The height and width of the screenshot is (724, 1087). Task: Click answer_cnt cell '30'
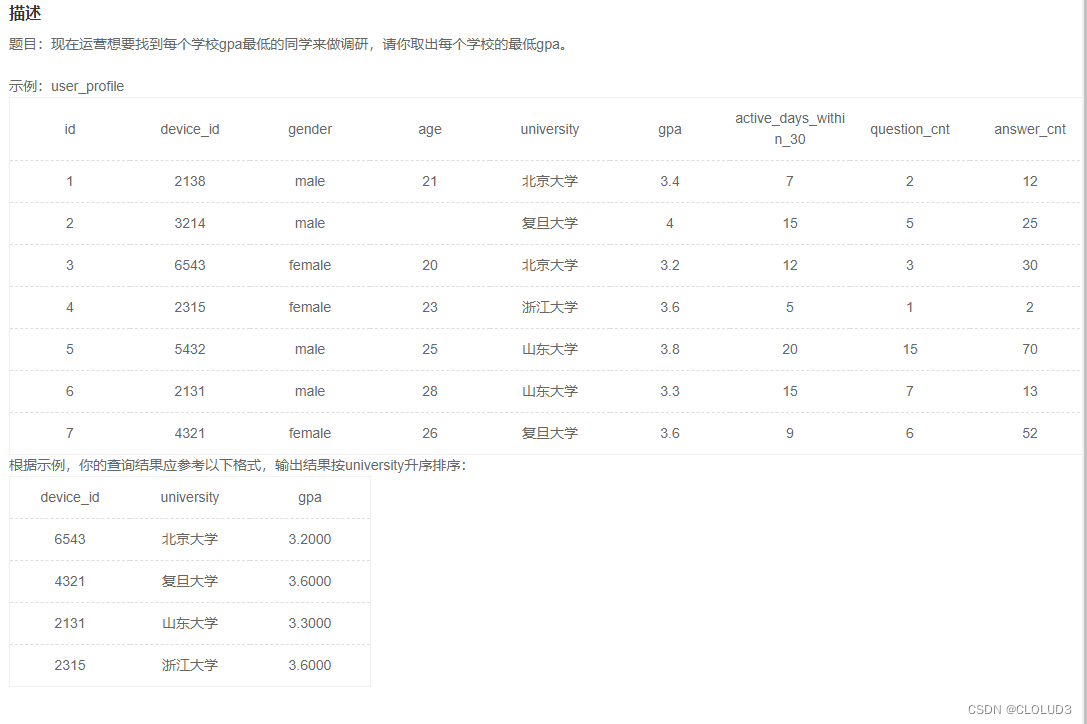click(1029, 266)
